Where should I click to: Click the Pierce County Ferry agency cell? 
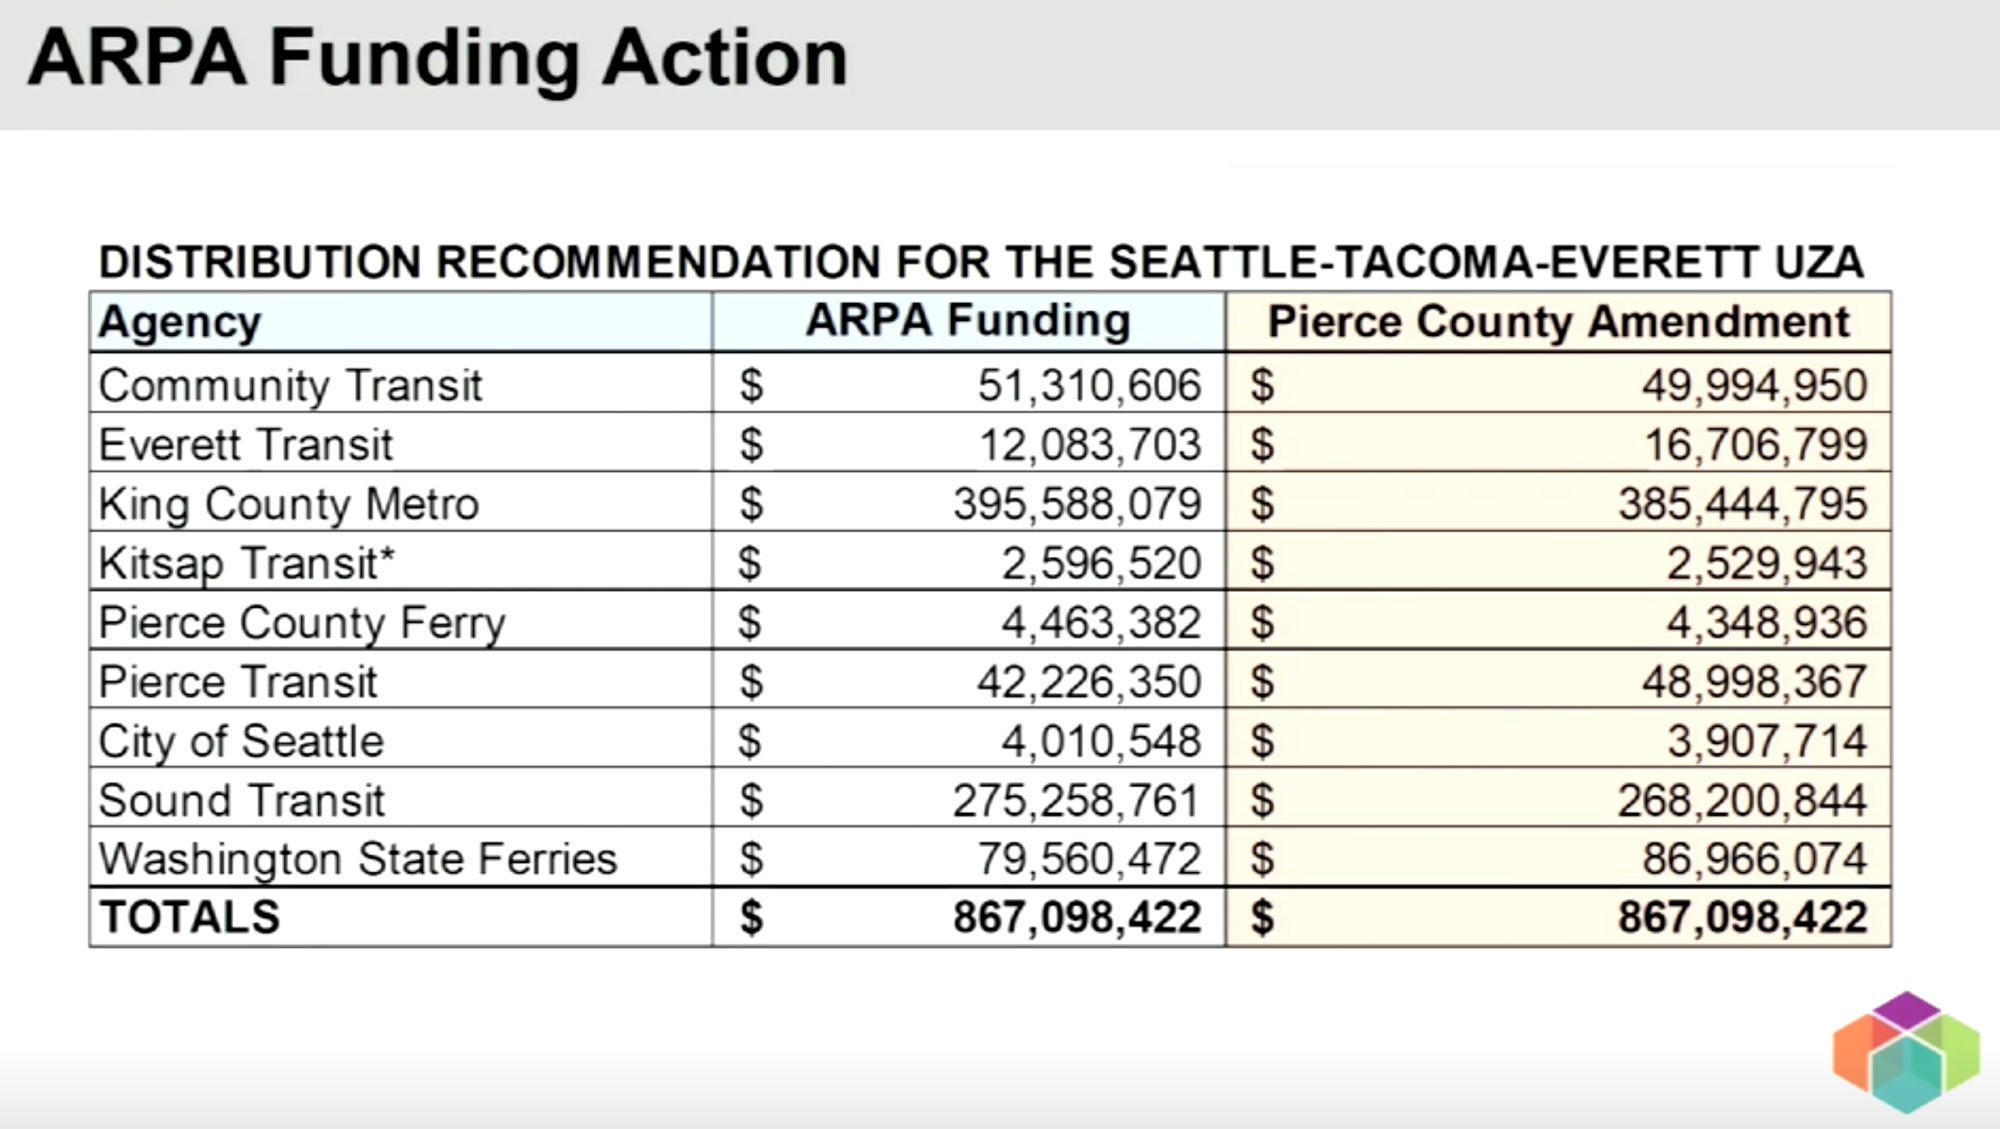(x=302, y=623)
